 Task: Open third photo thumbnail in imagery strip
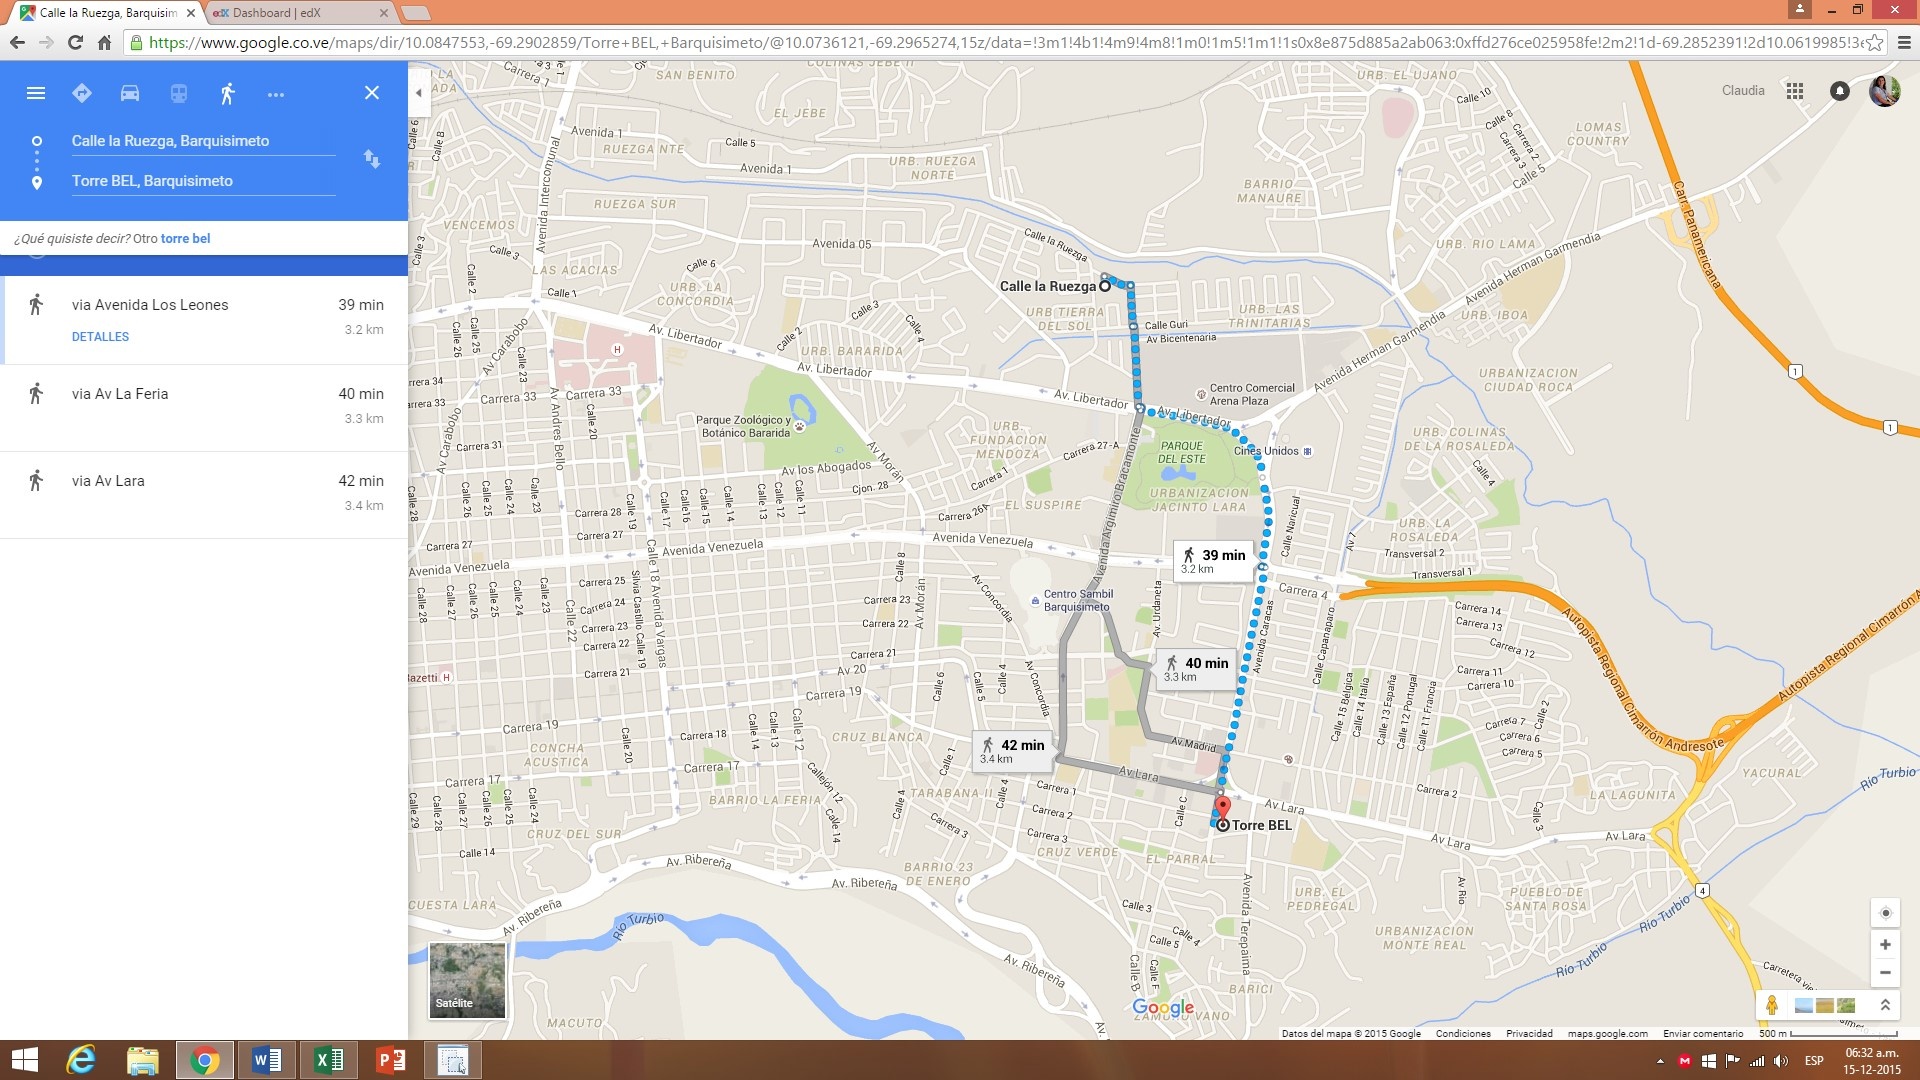1846,1005
